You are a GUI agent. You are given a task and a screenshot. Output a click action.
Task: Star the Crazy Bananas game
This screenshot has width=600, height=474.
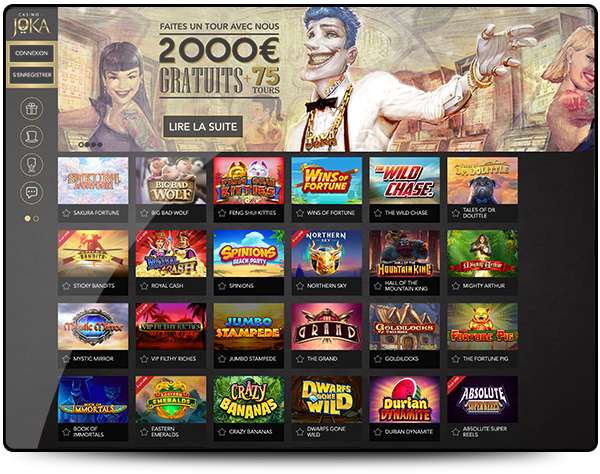(x=222, y=432)
